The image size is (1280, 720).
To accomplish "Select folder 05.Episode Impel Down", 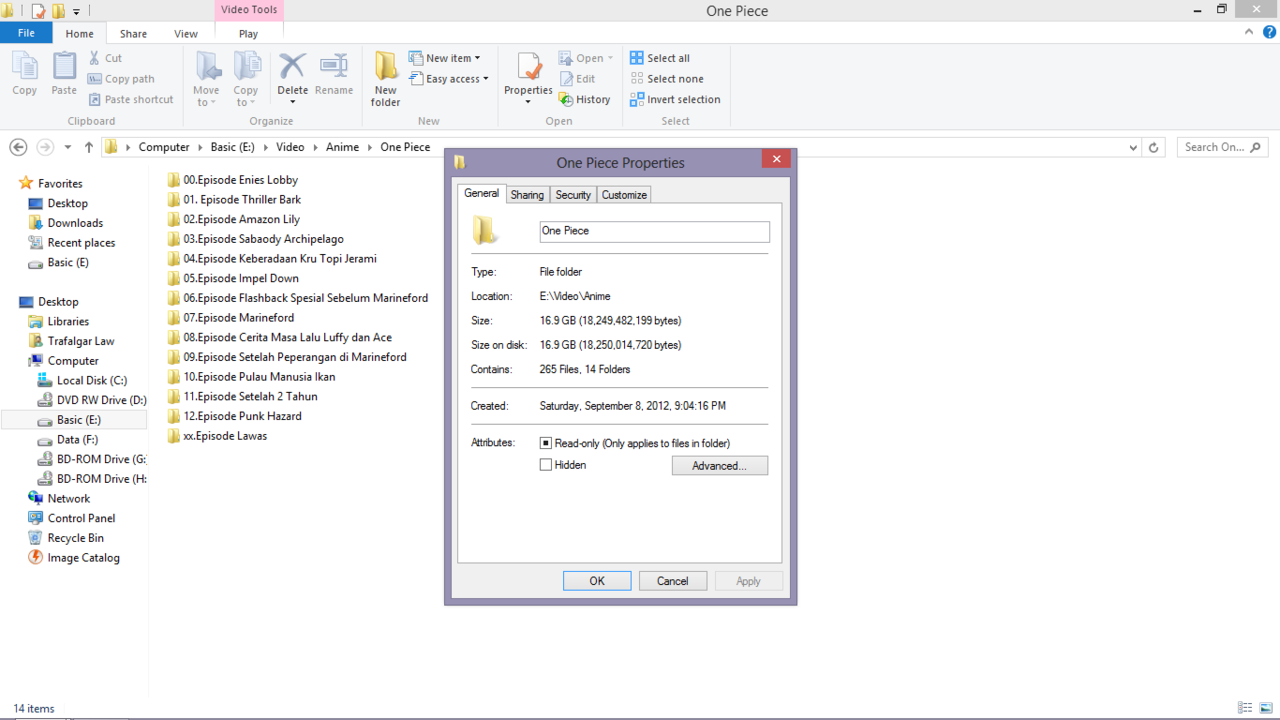I will coord(233,278).
